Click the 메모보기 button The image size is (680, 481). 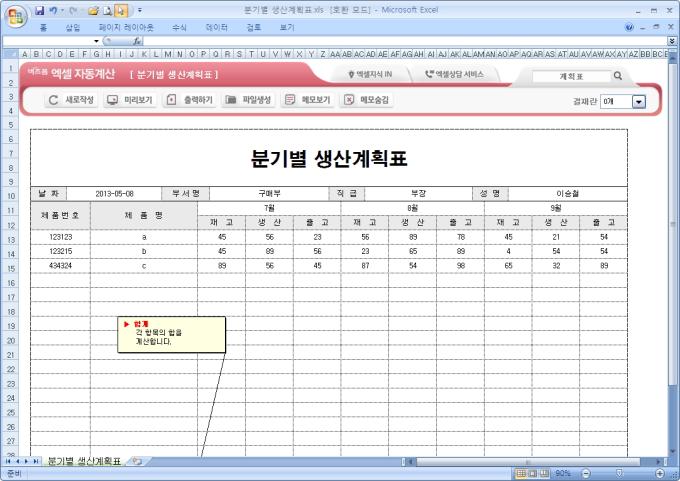click(307, 100)
